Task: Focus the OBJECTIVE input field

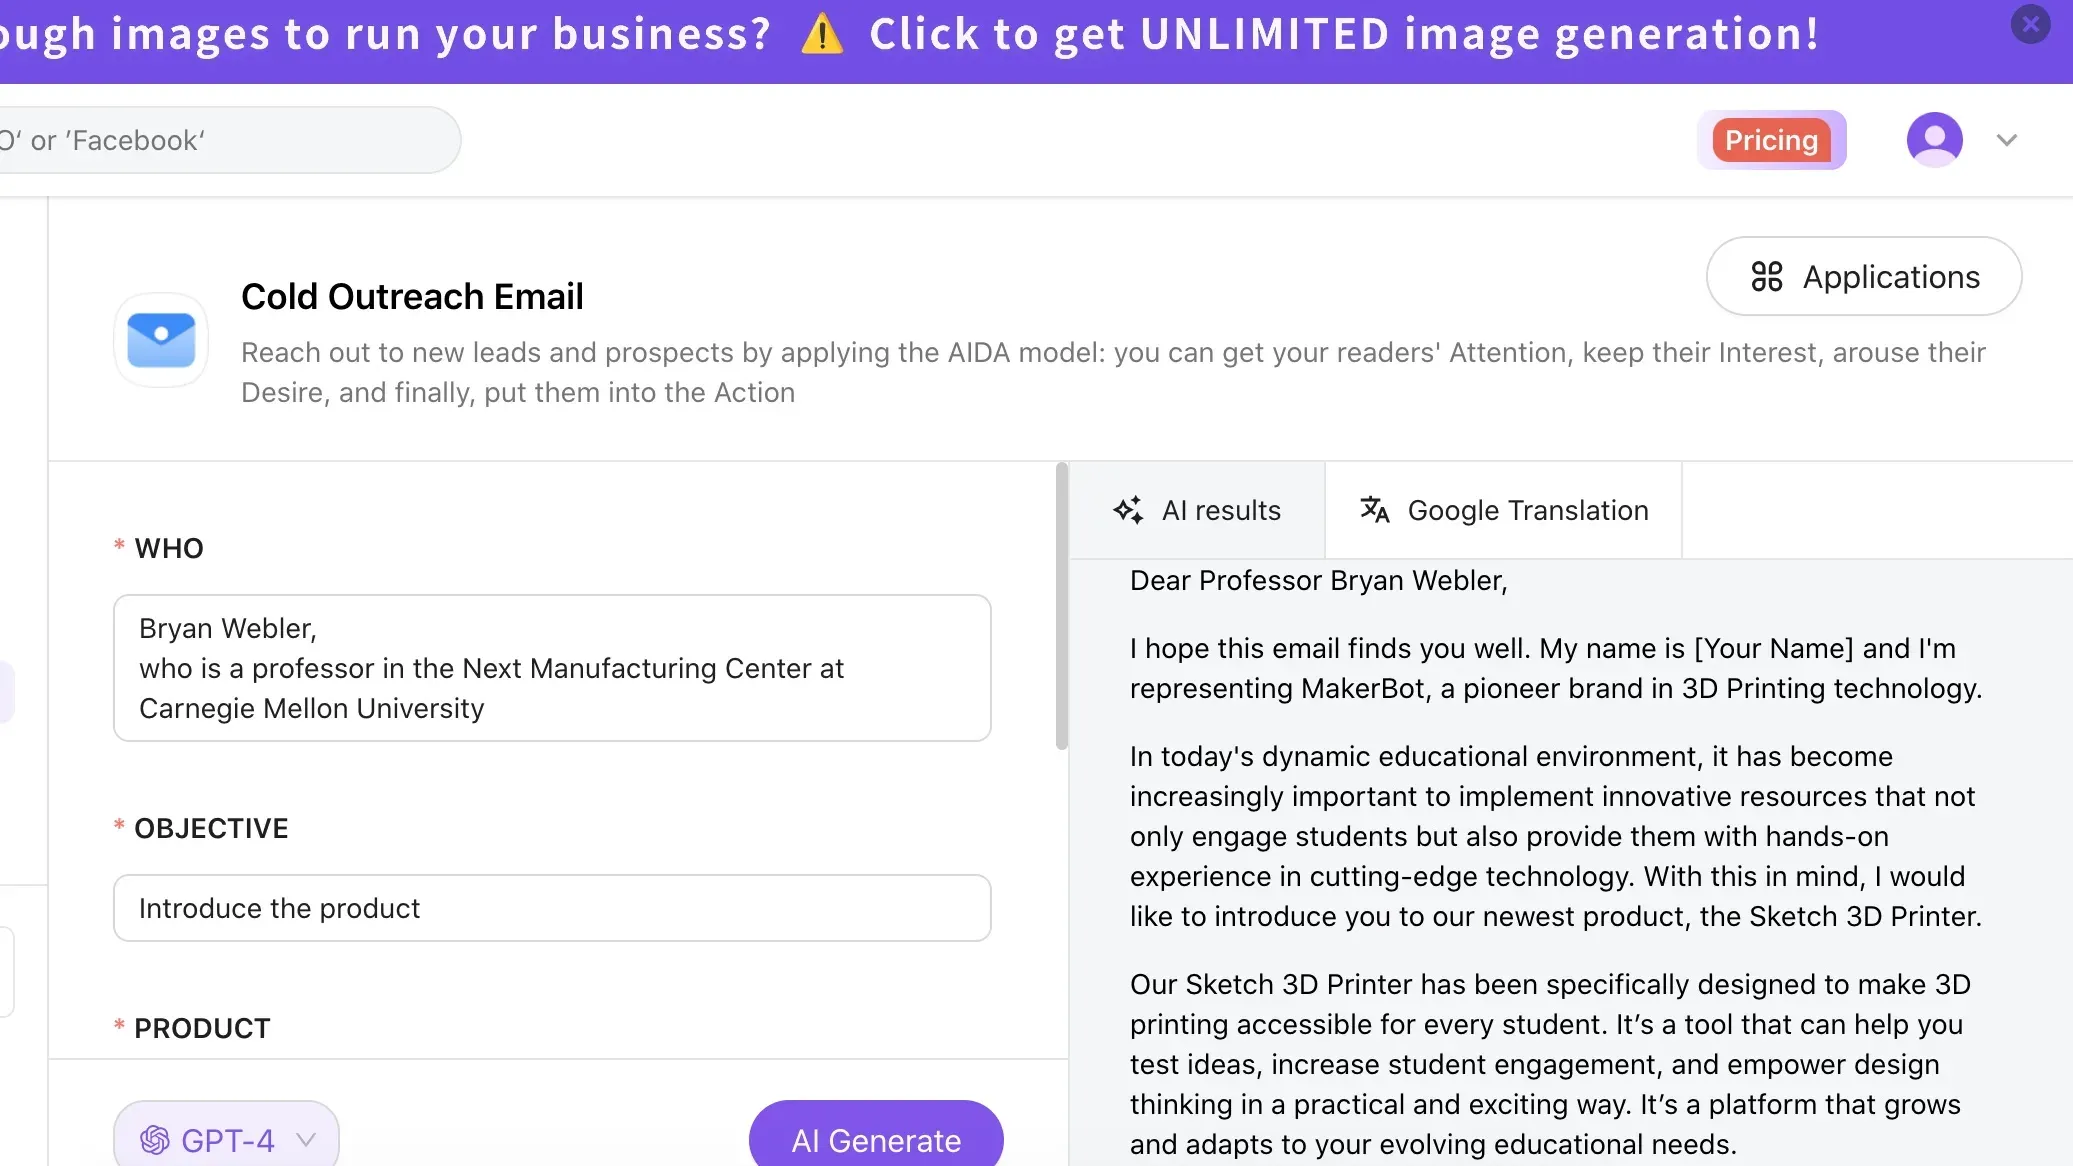Action: click(x=552, y=908)
